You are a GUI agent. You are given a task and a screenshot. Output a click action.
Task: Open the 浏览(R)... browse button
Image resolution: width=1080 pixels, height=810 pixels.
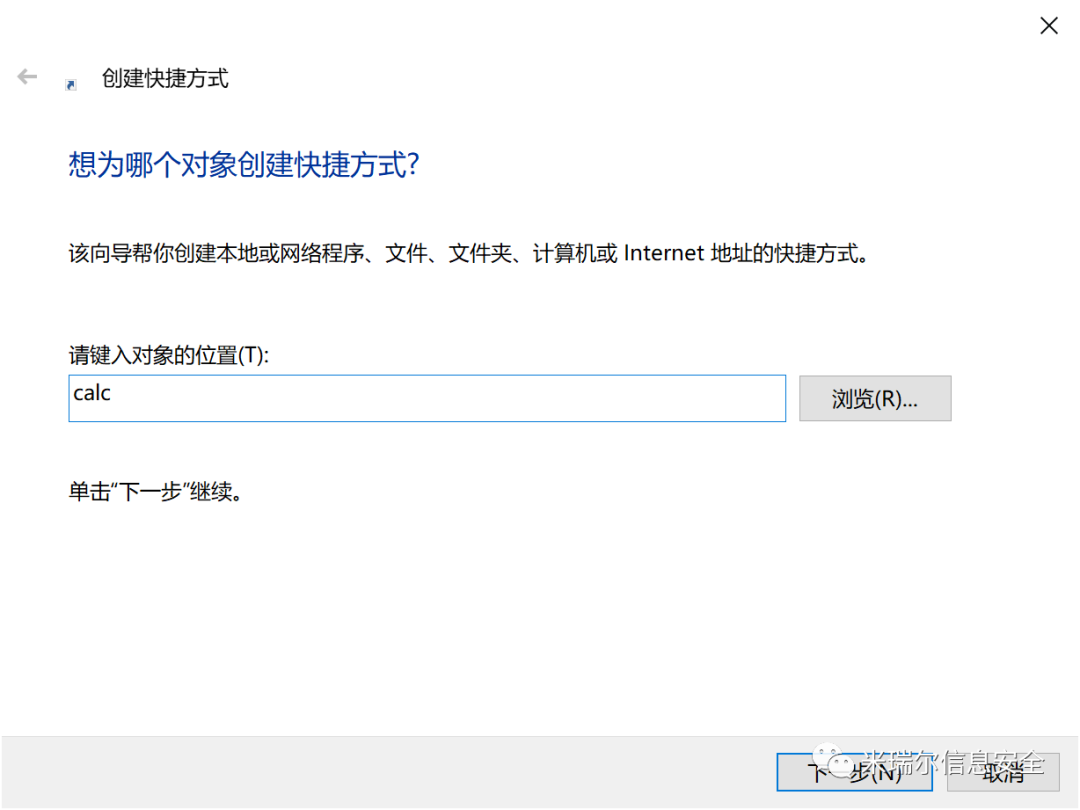point(875,398)
